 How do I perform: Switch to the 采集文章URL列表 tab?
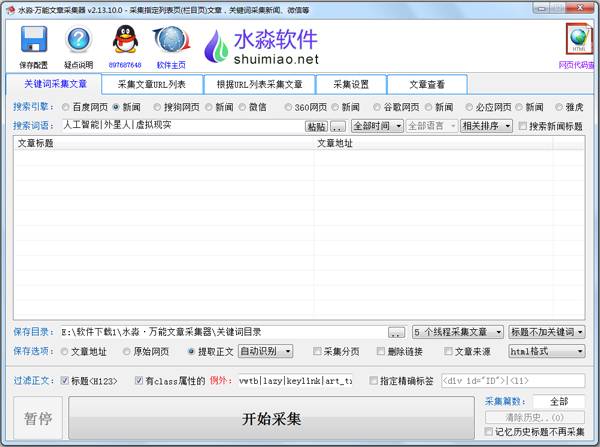pyautogui.click(x=152, y=85)
